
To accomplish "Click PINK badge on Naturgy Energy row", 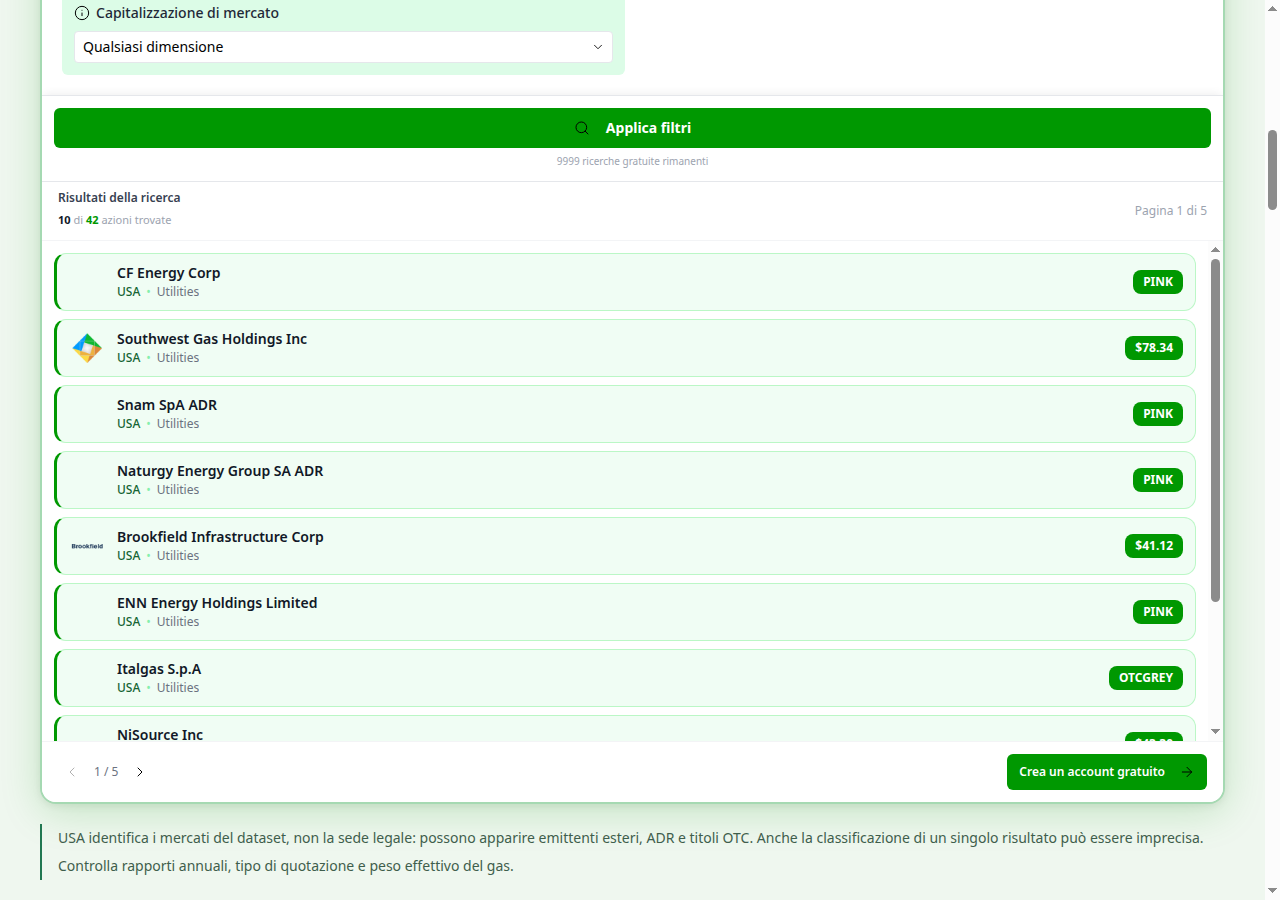I will 1158,480.
